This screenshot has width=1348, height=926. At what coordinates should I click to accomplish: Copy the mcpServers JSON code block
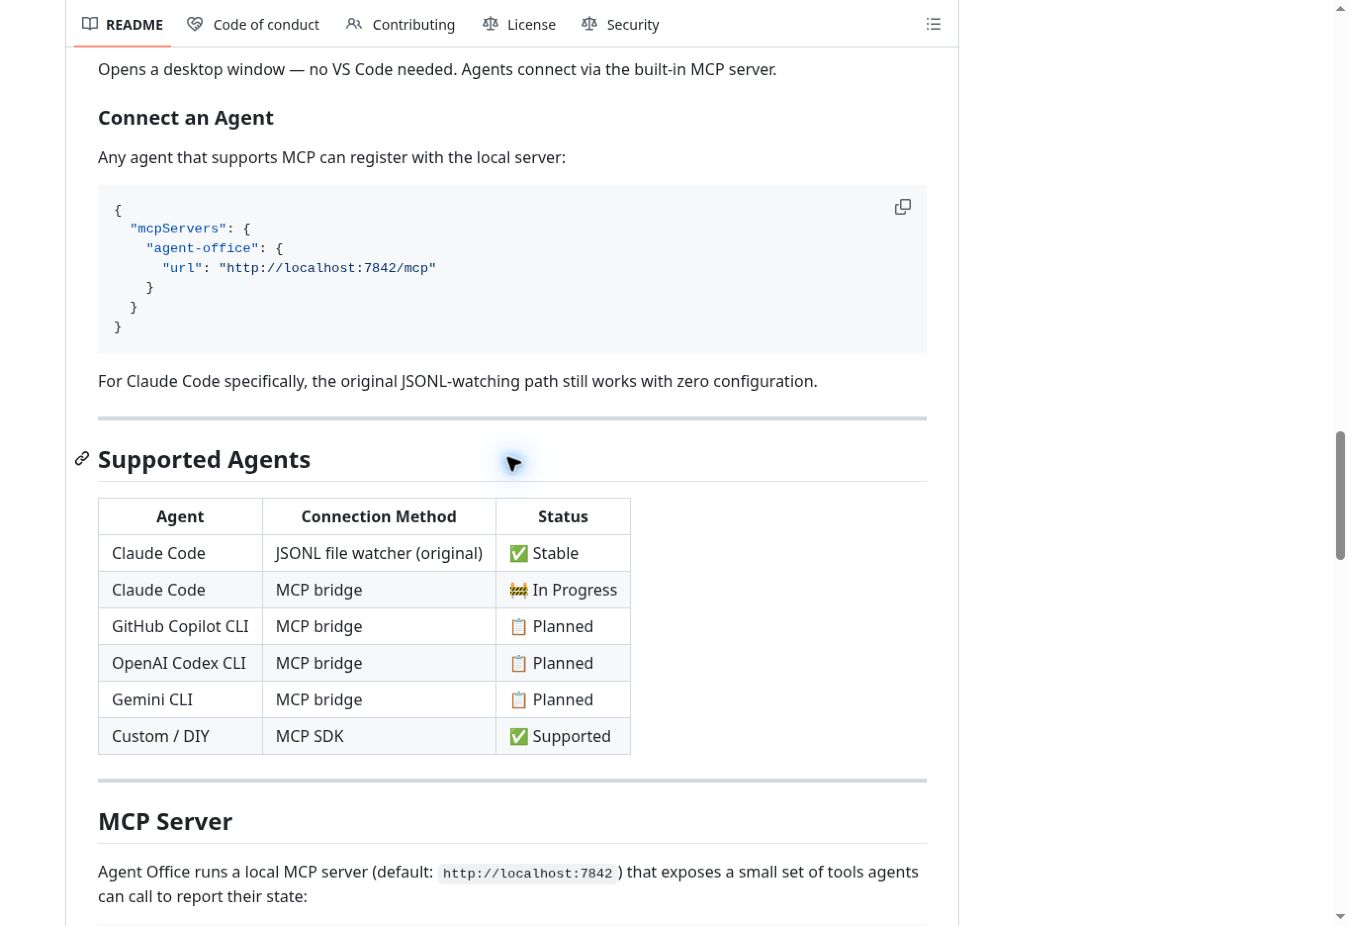pyautogui.click(x=902, y=207)
